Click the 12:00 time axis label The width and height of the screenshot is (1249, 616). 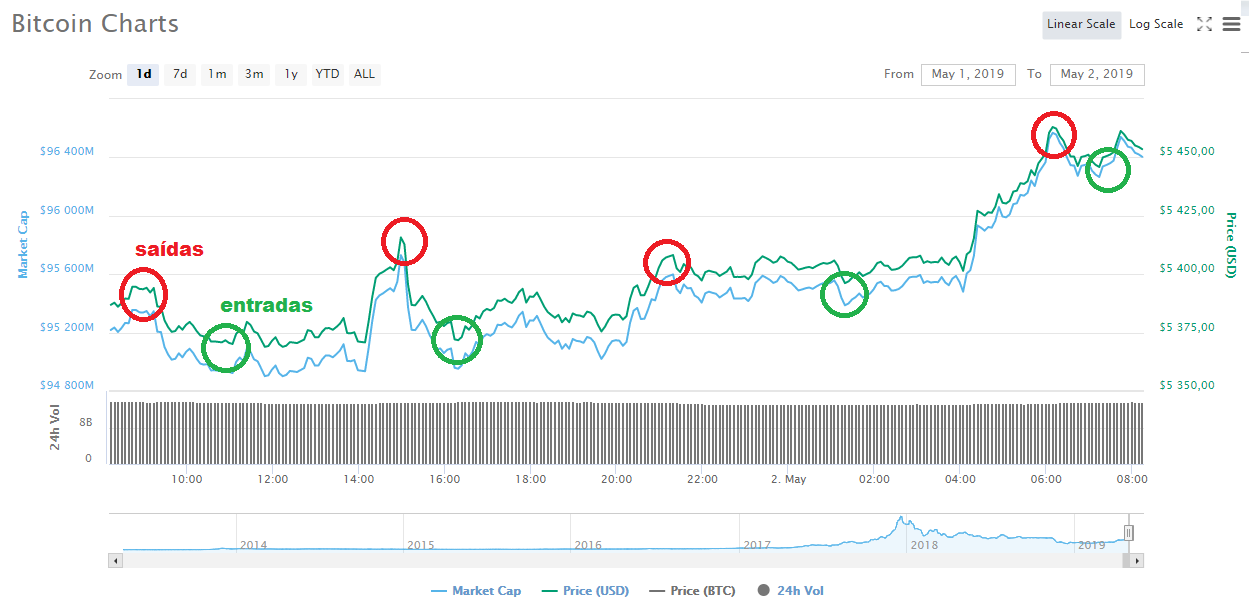point(273,479)
